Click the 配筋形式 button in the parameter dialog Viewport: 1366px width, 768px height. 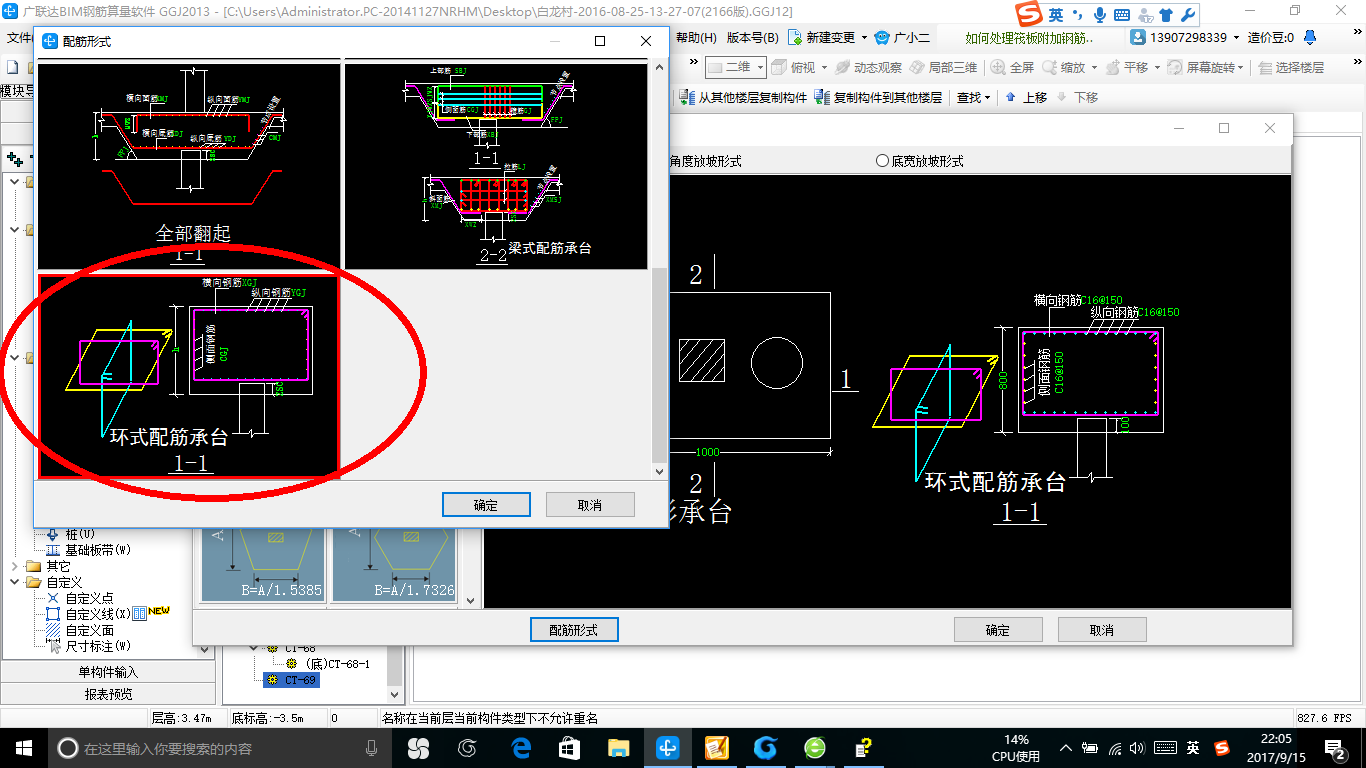point(574,630)
